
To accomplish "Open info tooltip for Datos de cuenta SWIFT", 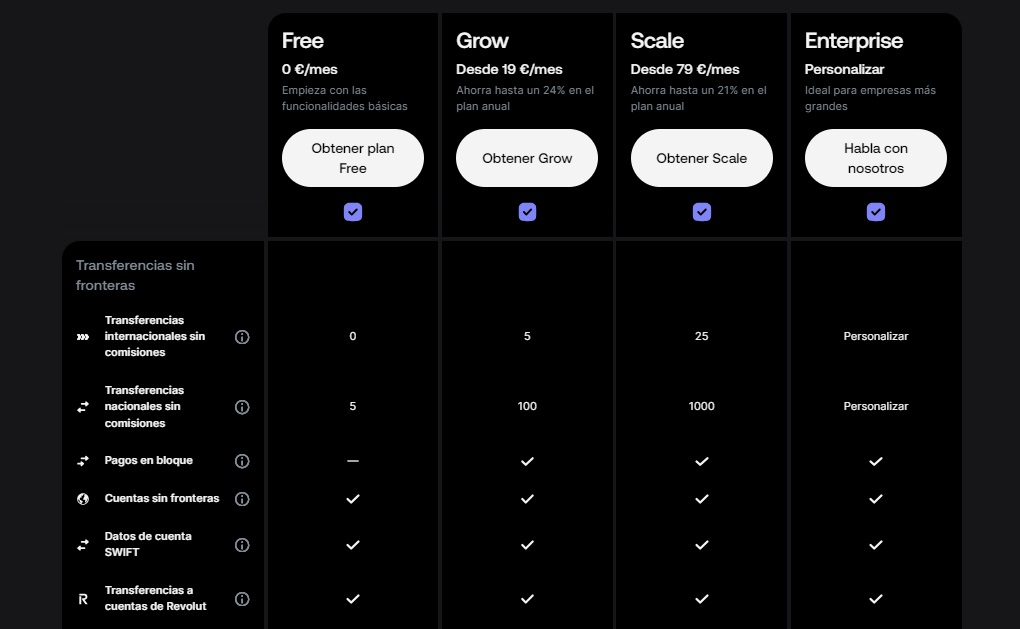I will point(242,545).
